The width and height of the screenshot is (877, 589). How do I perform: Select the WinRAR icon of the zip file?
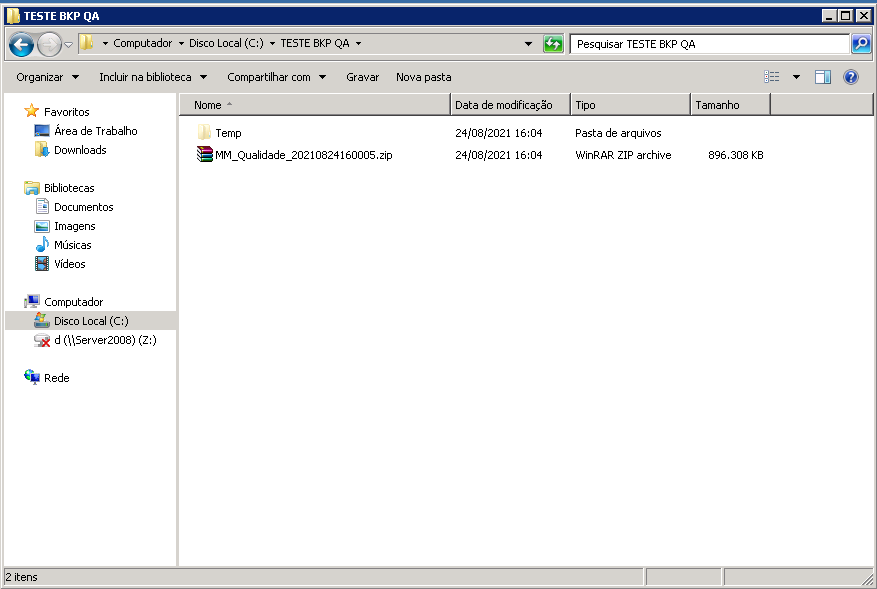pos(205,154)
